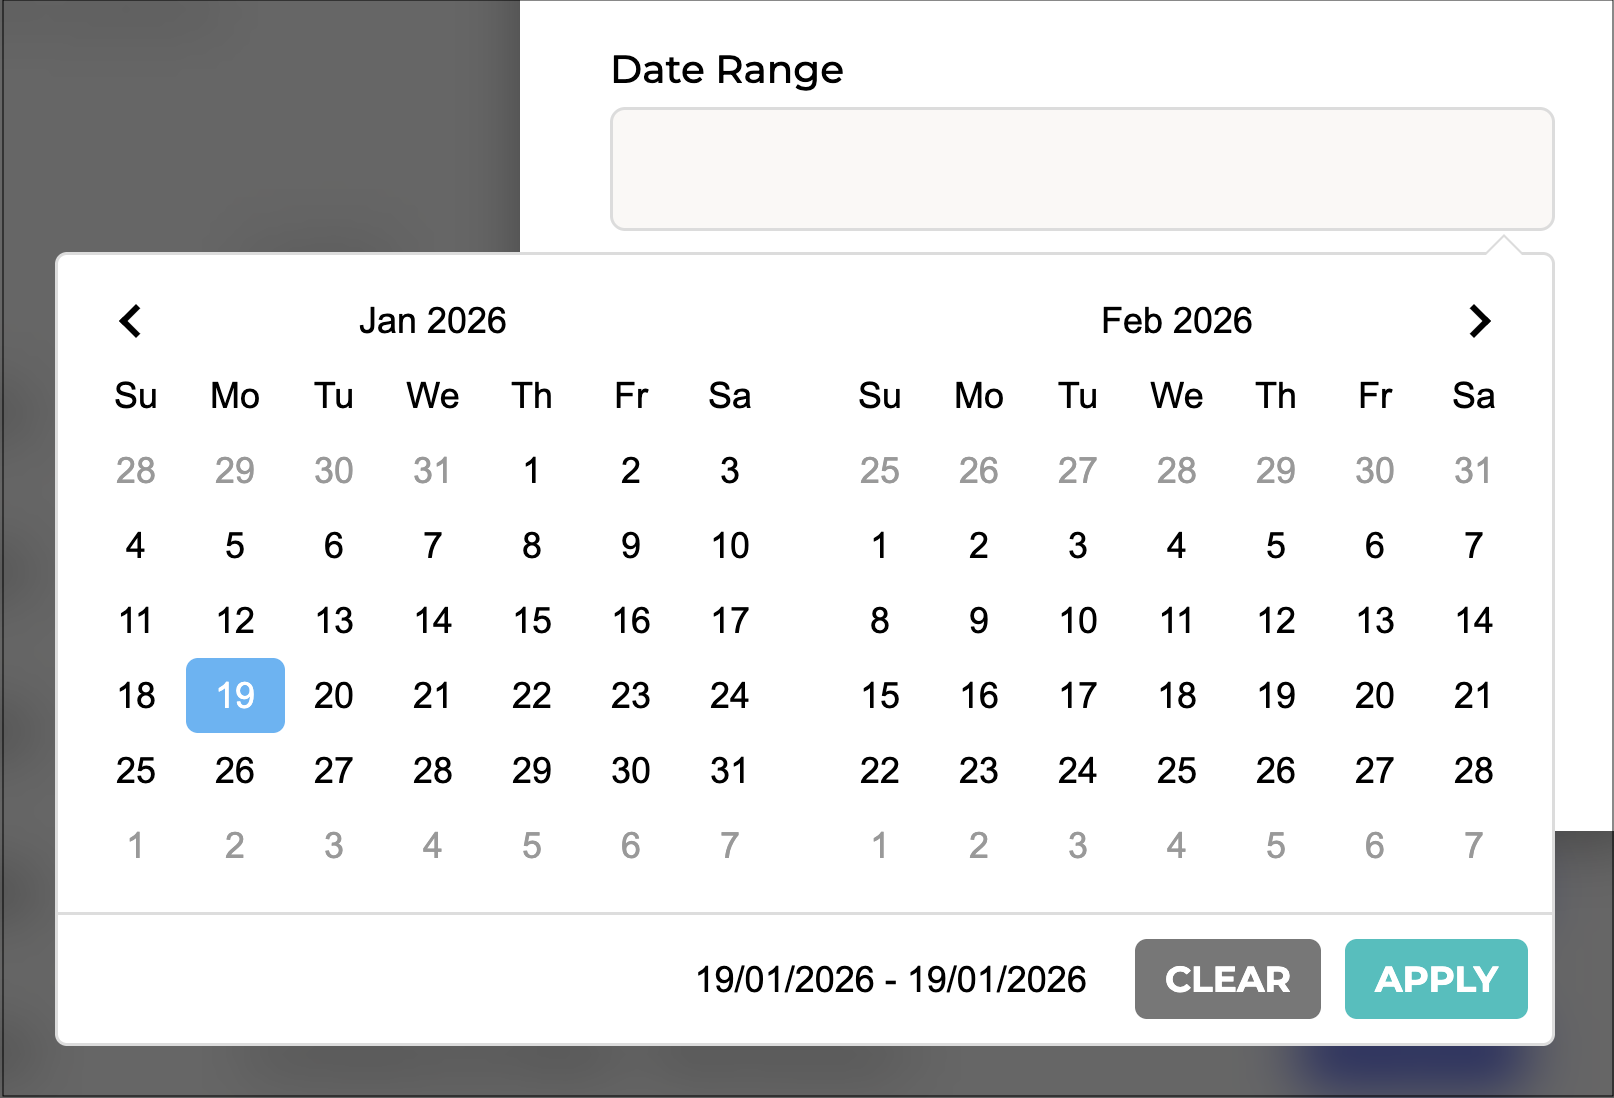Pick January 24 in the calendar
Image resolution: width=1614 pixels, height=1098 pixels.
click(729, 695)
